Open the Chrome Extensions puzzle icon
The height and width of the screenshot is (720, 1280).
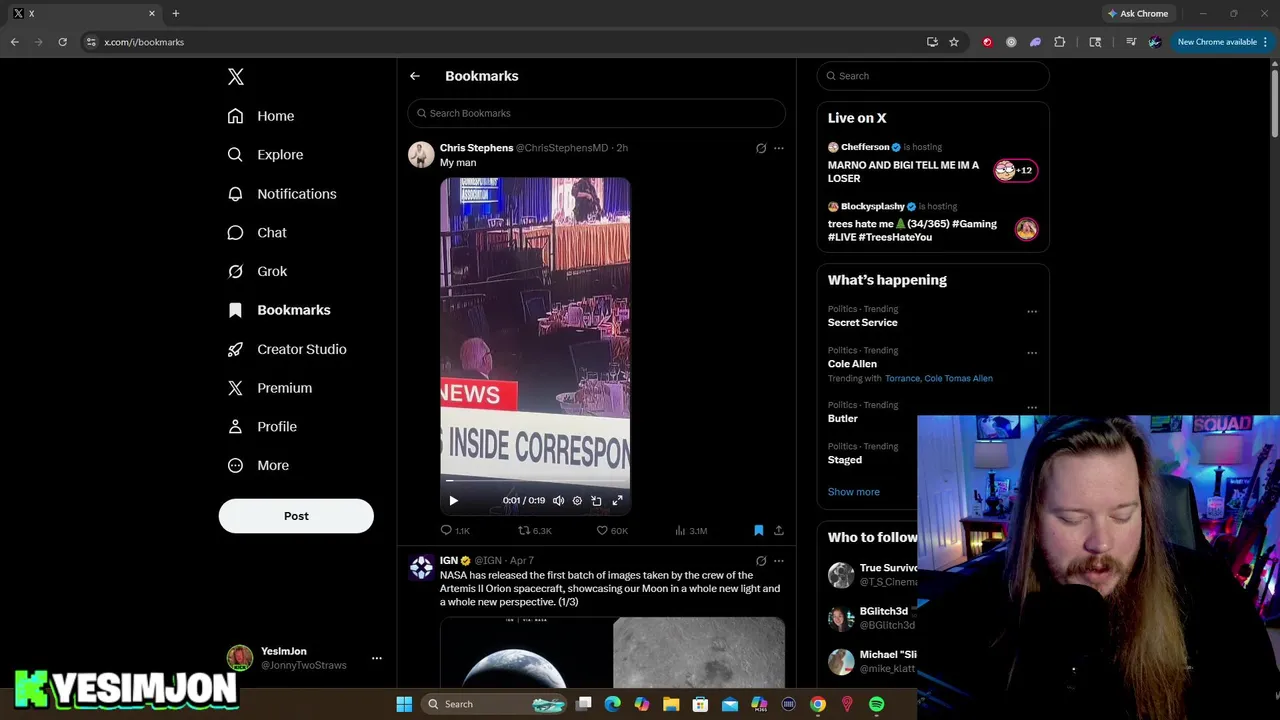(1060, 42)
